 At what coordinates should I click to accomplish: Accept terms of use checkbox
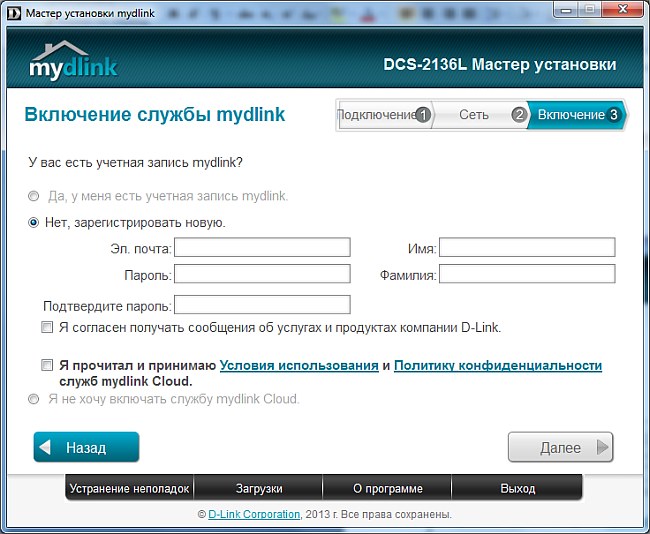(x=47, y=366)
